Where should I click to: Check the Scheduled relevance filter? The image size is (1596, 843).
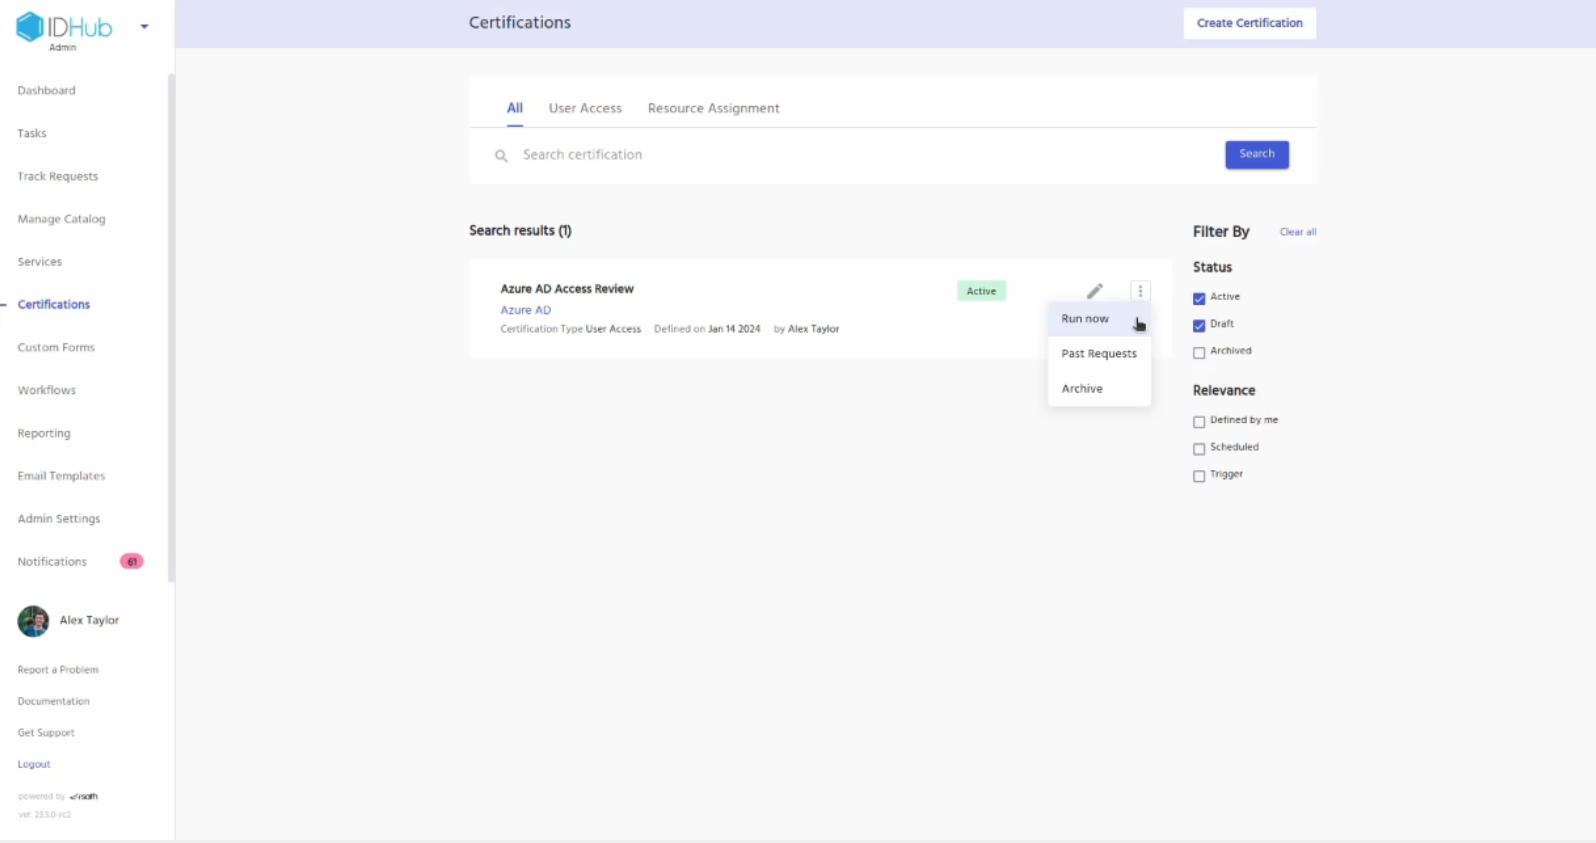(x=1199, y=449)
